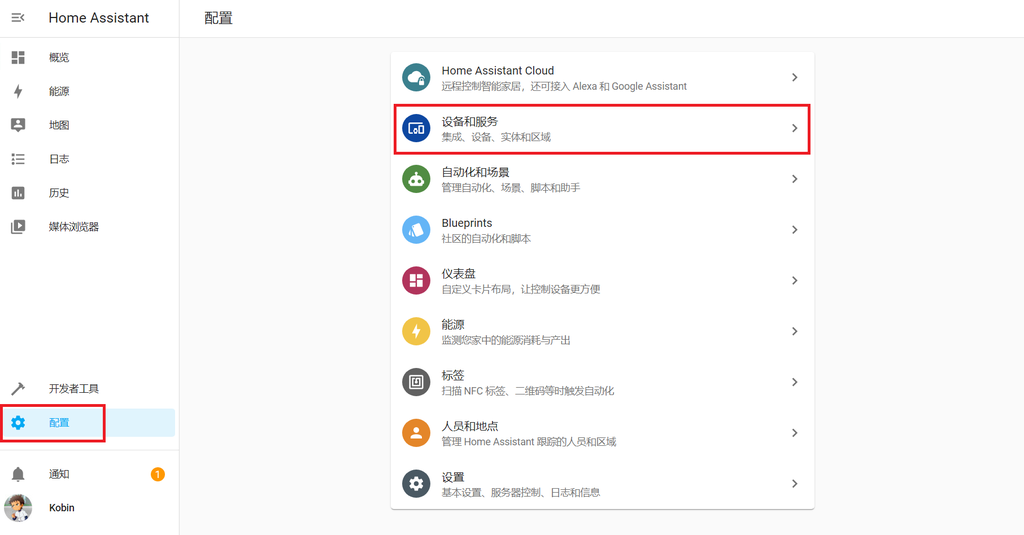Click the Home Assistant Cloud icon

pyautogui.click(x=416, y=77)
